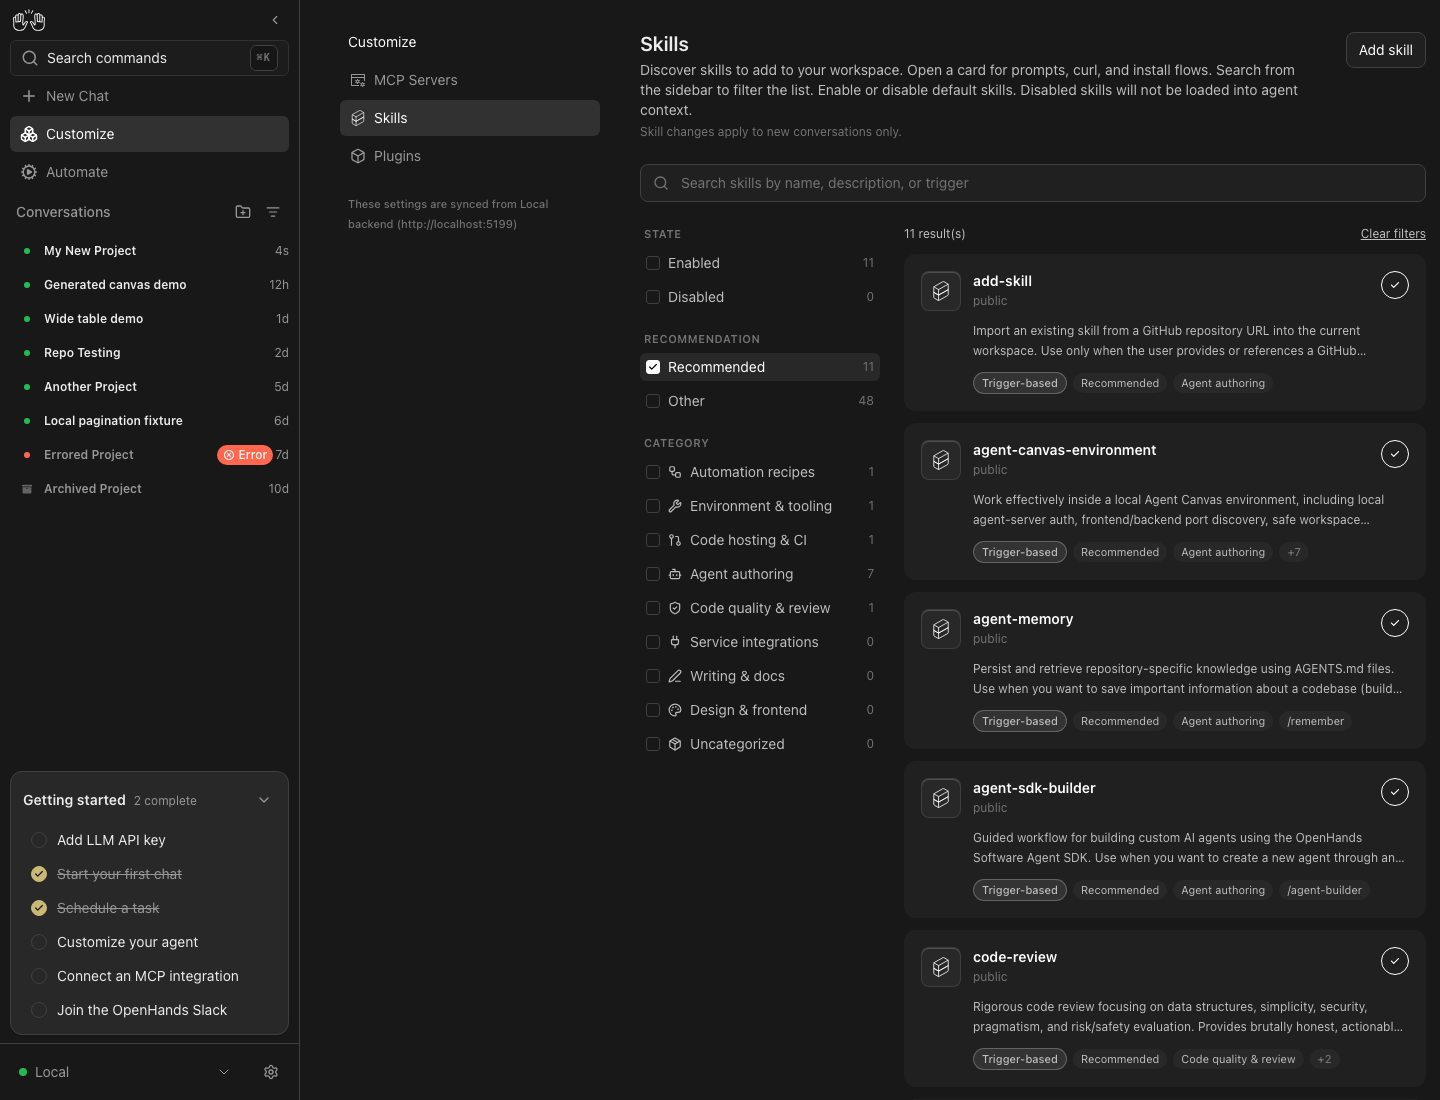Open the Archived Project conversation

click(x=149, y=489)
